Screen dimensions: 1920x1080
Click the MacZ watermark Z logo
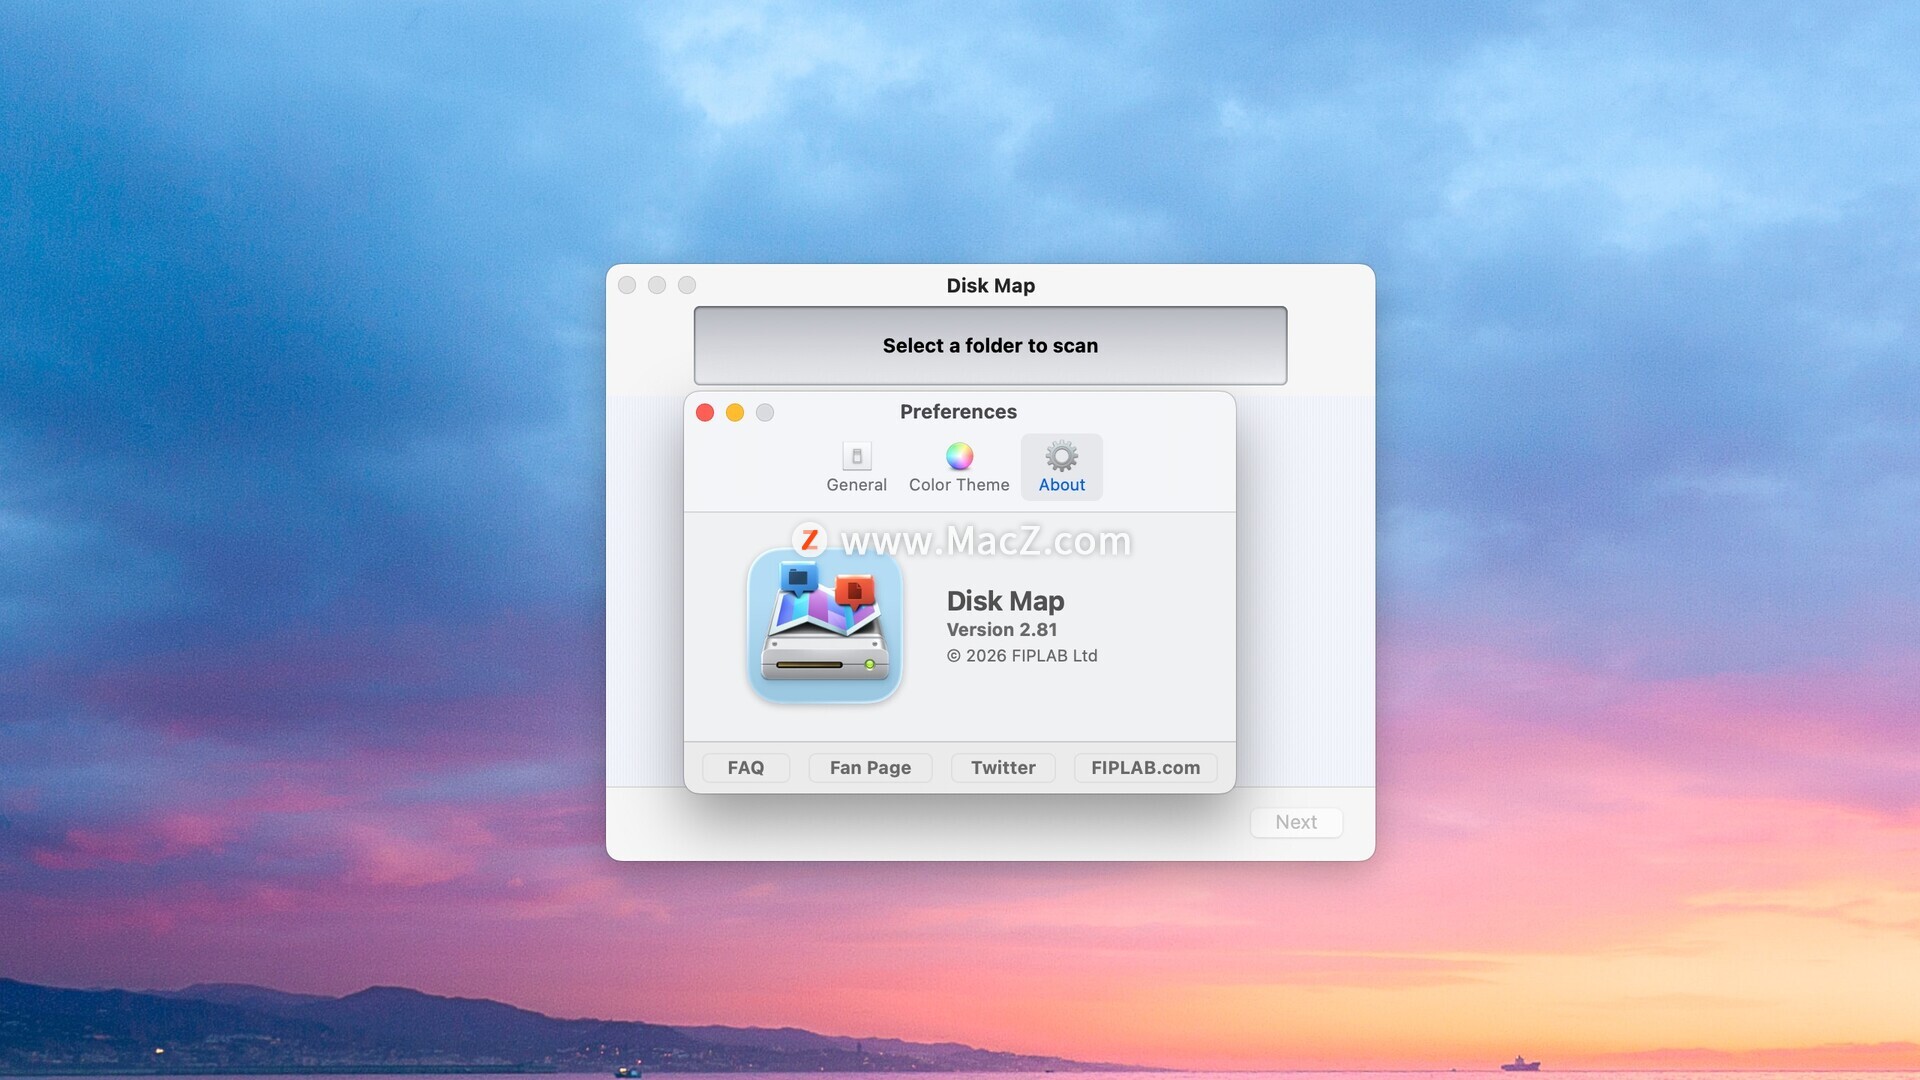click(x=809, y=540)
